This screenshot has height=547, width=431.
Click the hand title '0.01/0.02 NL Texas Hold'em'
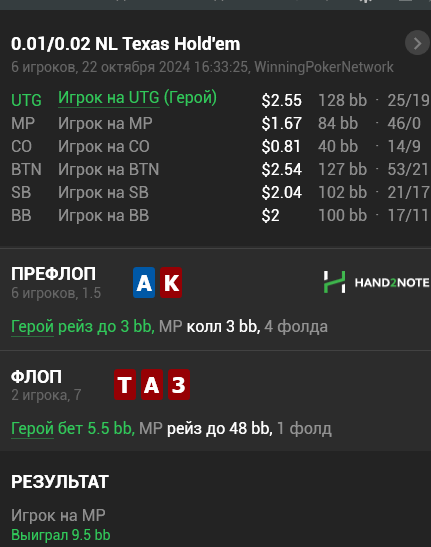click(126, 44)
